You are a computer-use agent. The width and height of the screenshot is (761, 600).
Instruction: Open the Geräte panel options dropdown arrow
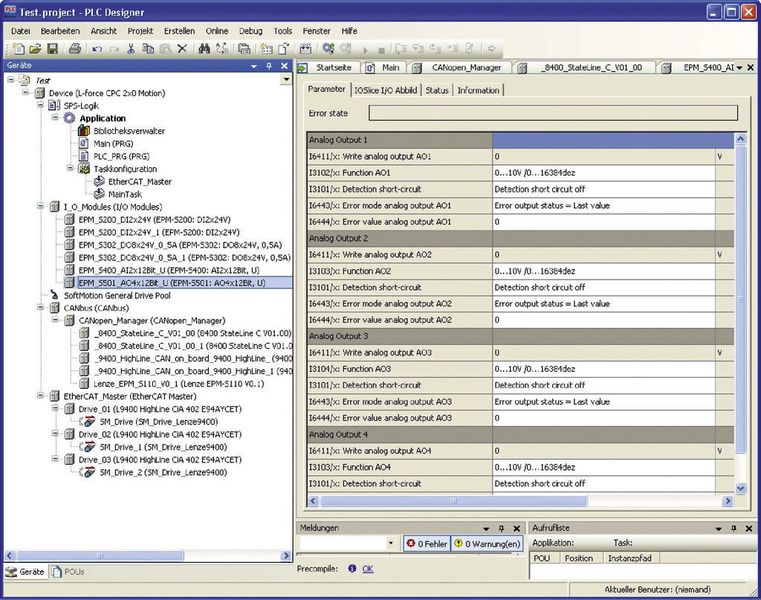pyautogui.click(x=254, y=66)
